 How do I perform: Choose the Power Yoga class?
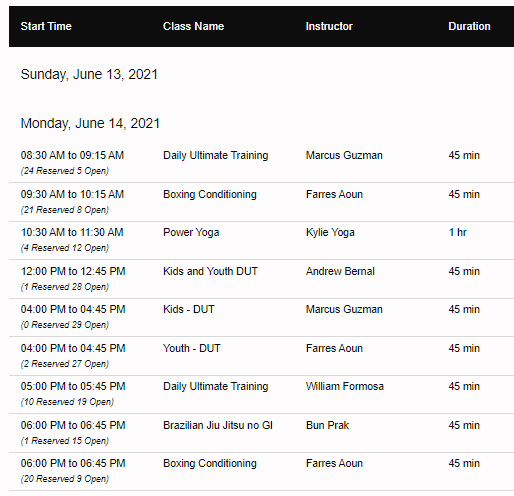point(191,232)
